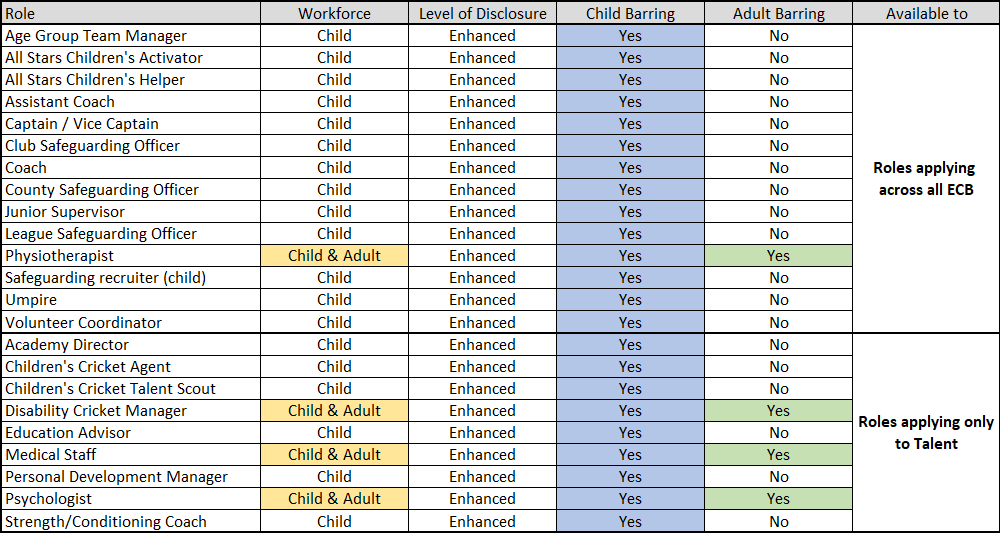Select the Psychologist role cell
This screenshot has width=1000, height=533.
pos(130,499)
